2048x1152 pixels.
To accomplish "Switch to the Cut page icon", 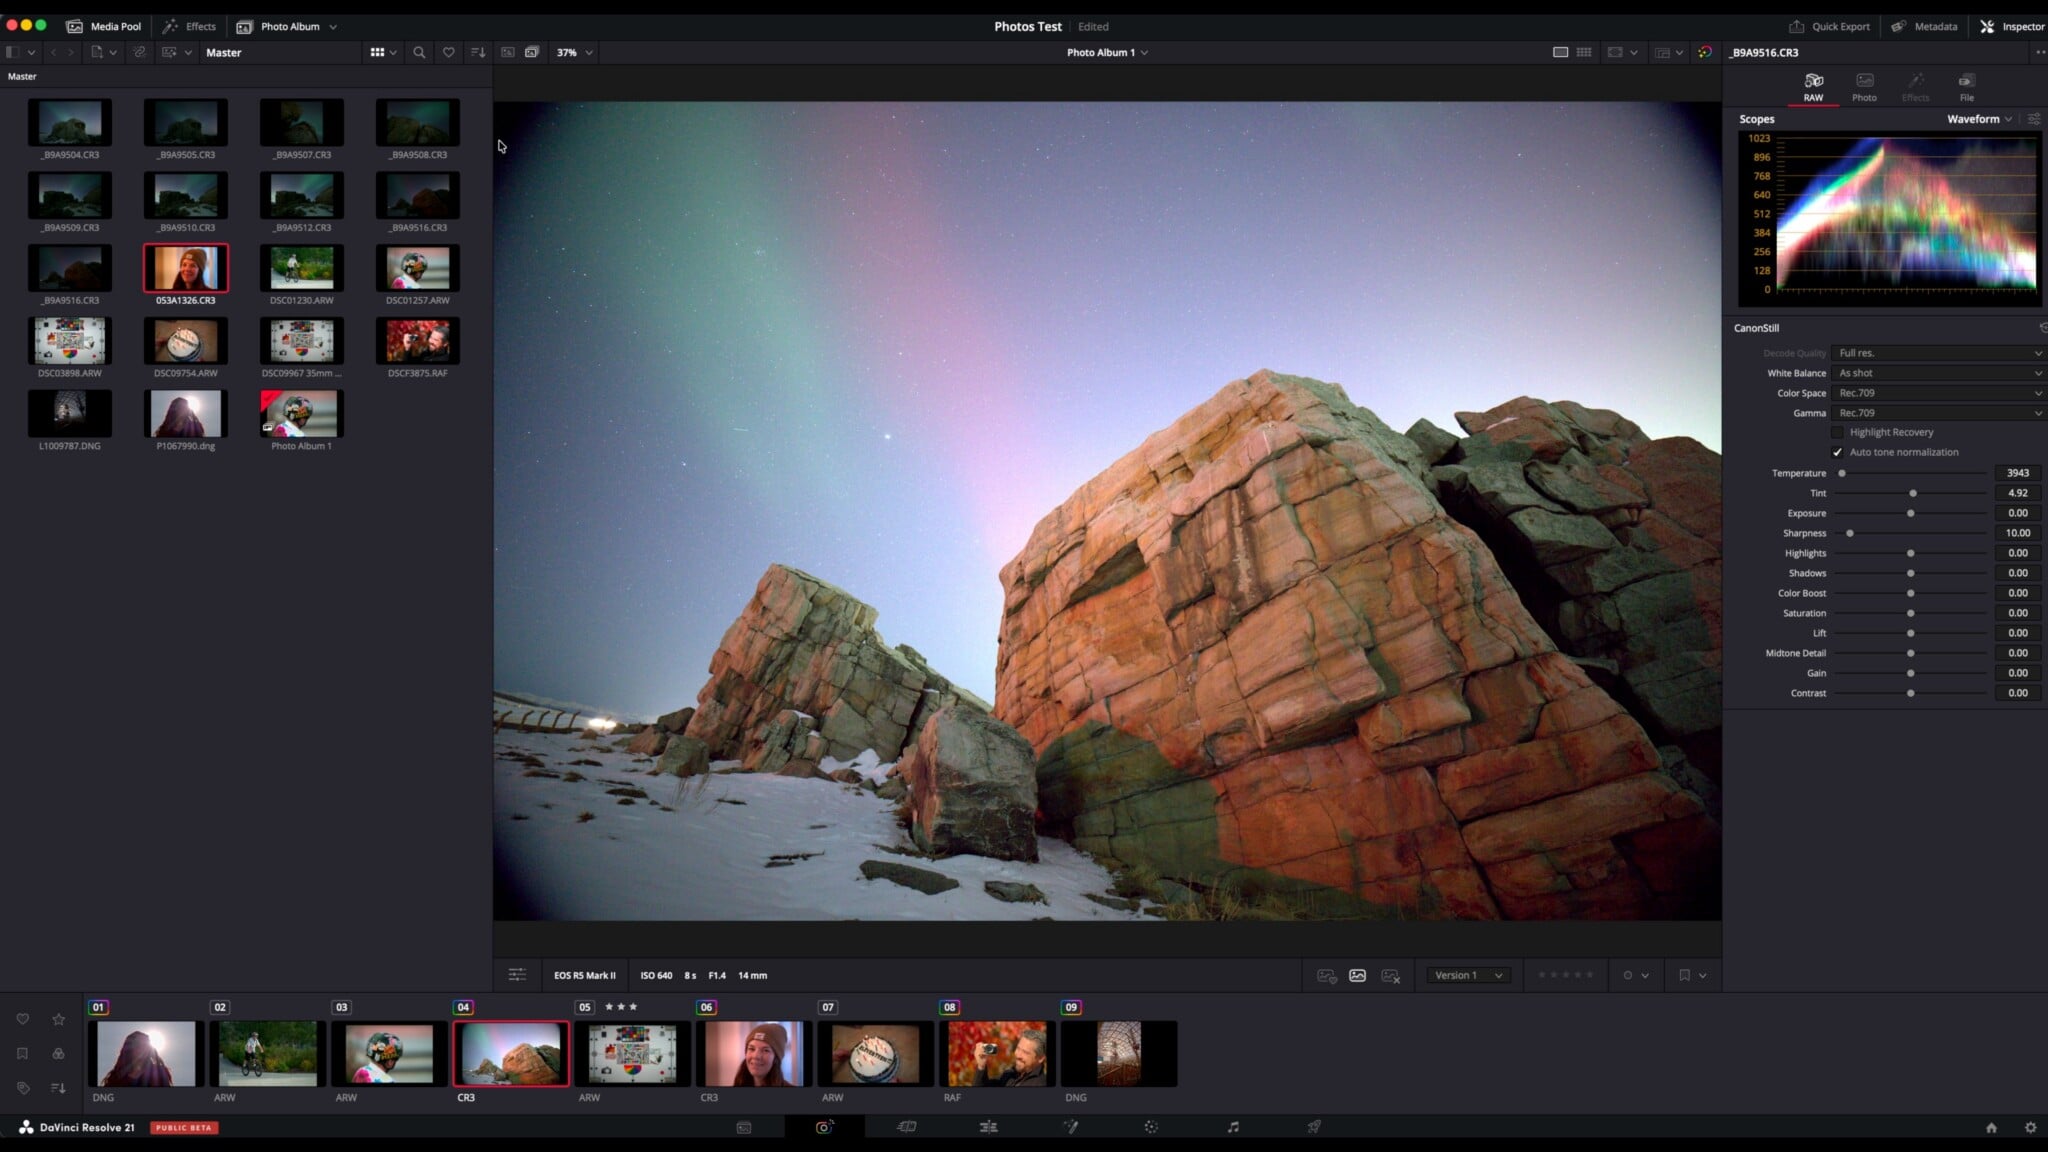I will tap(907, 1127).
